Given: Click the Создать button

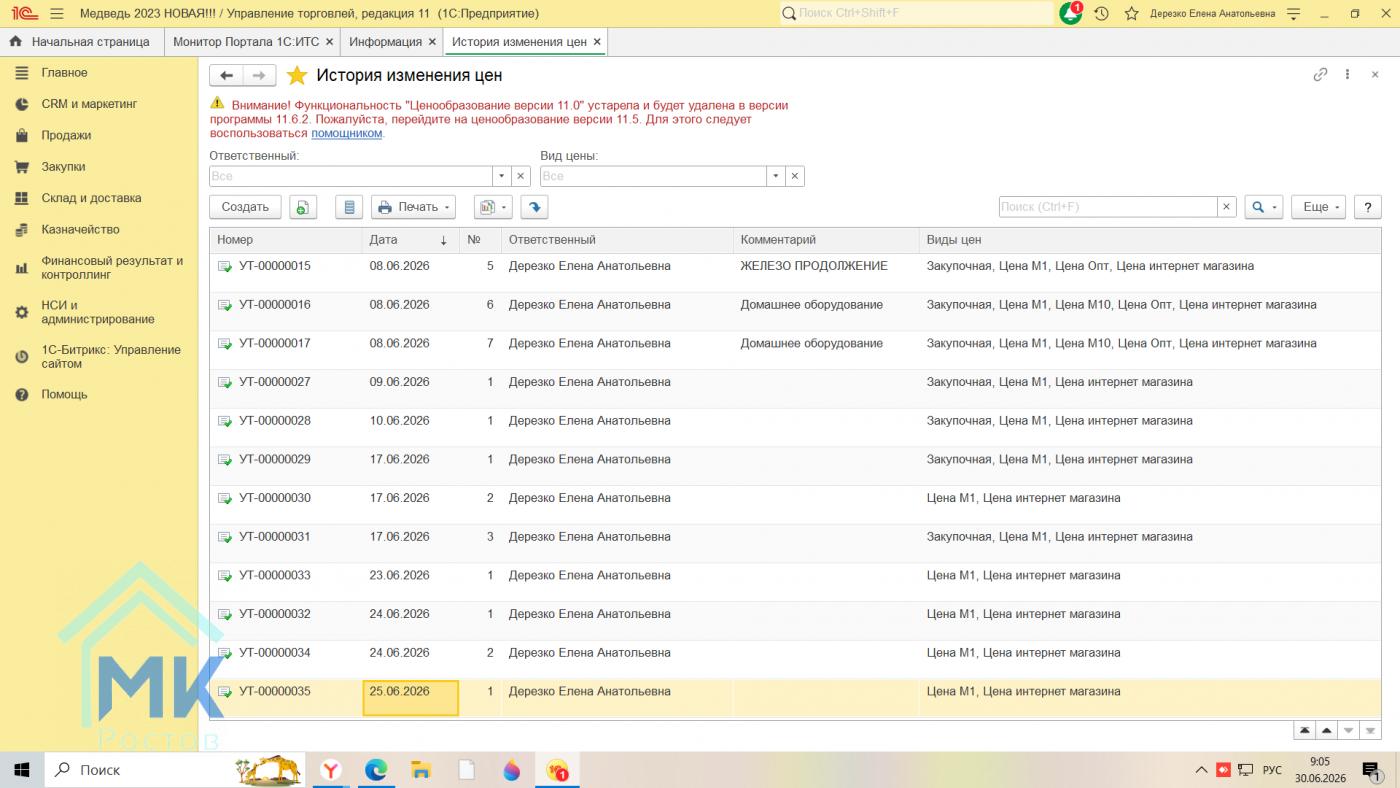Looking at the screenshot, I should [245, 207].
